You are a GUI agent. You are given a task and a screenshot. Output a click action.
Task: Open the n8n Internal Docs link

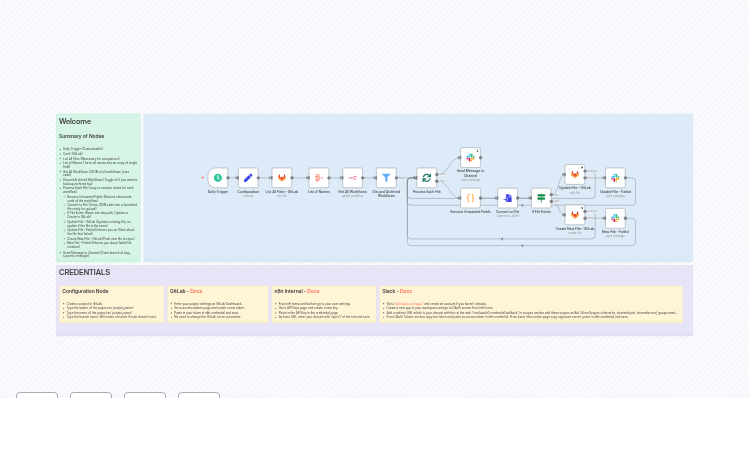[x=313, y=291]
